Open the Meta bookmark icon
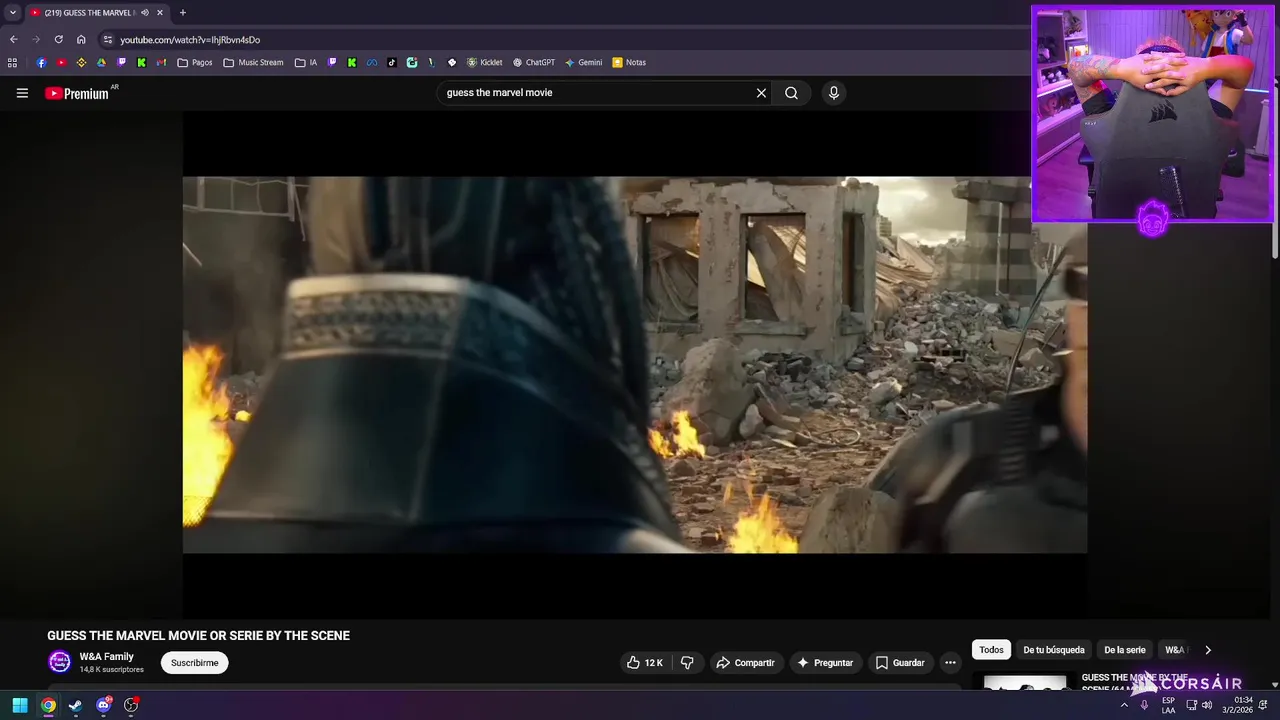This screenshot has height=720, width=1280. [x=371, y=62]
